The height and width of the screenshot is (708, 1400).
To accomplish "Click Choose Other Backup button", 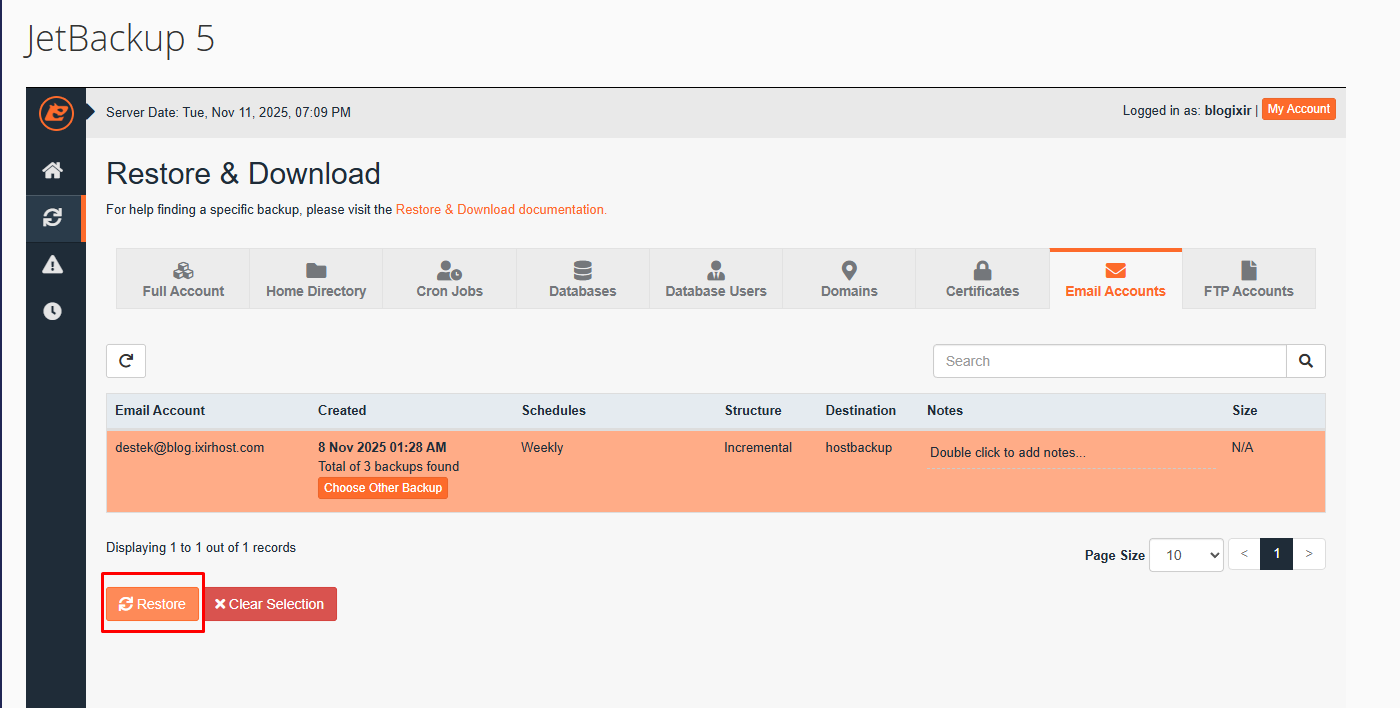I will [383, 488].
